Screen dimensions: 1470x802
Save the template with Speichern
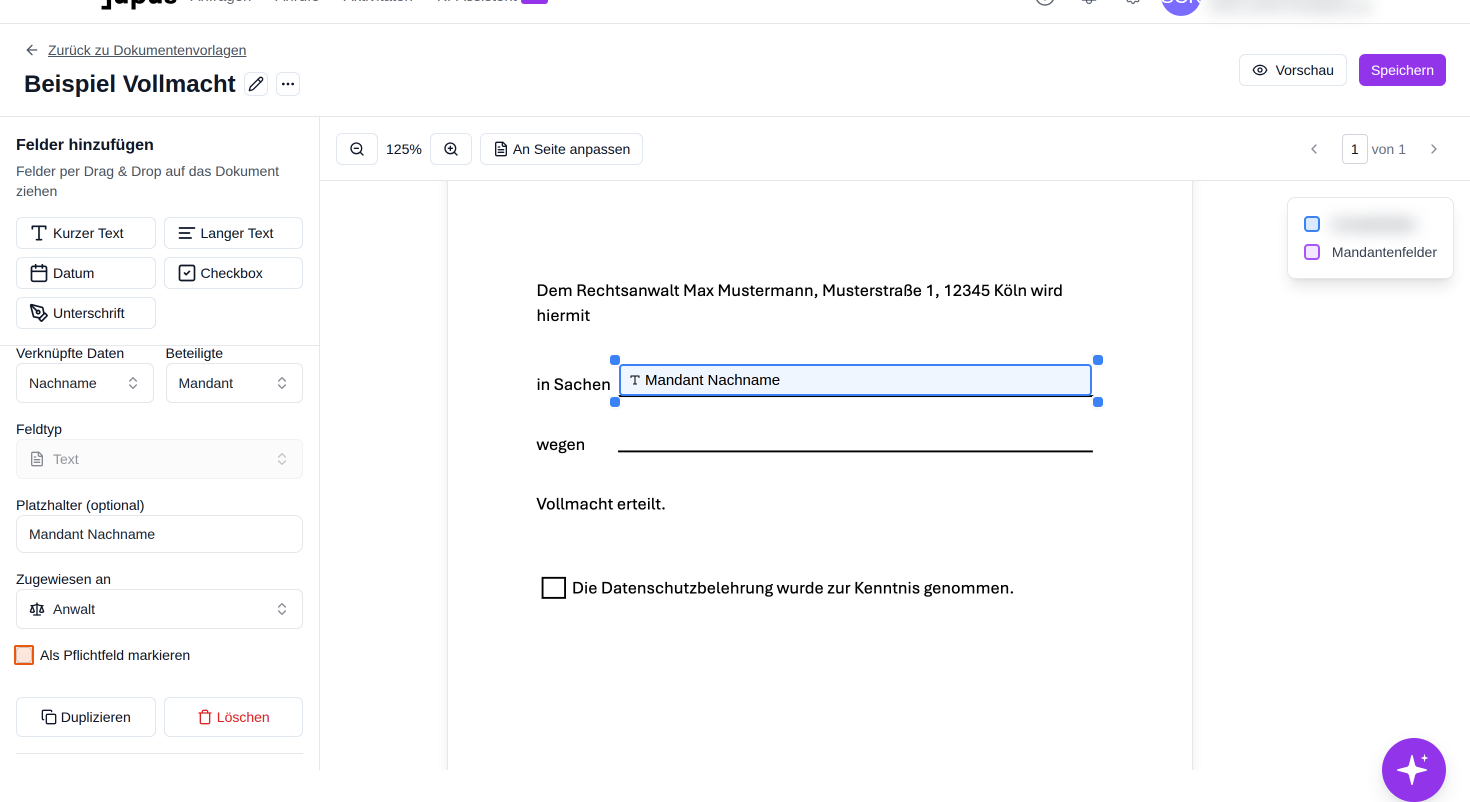pyautogui.click(x=1402, y=70)
